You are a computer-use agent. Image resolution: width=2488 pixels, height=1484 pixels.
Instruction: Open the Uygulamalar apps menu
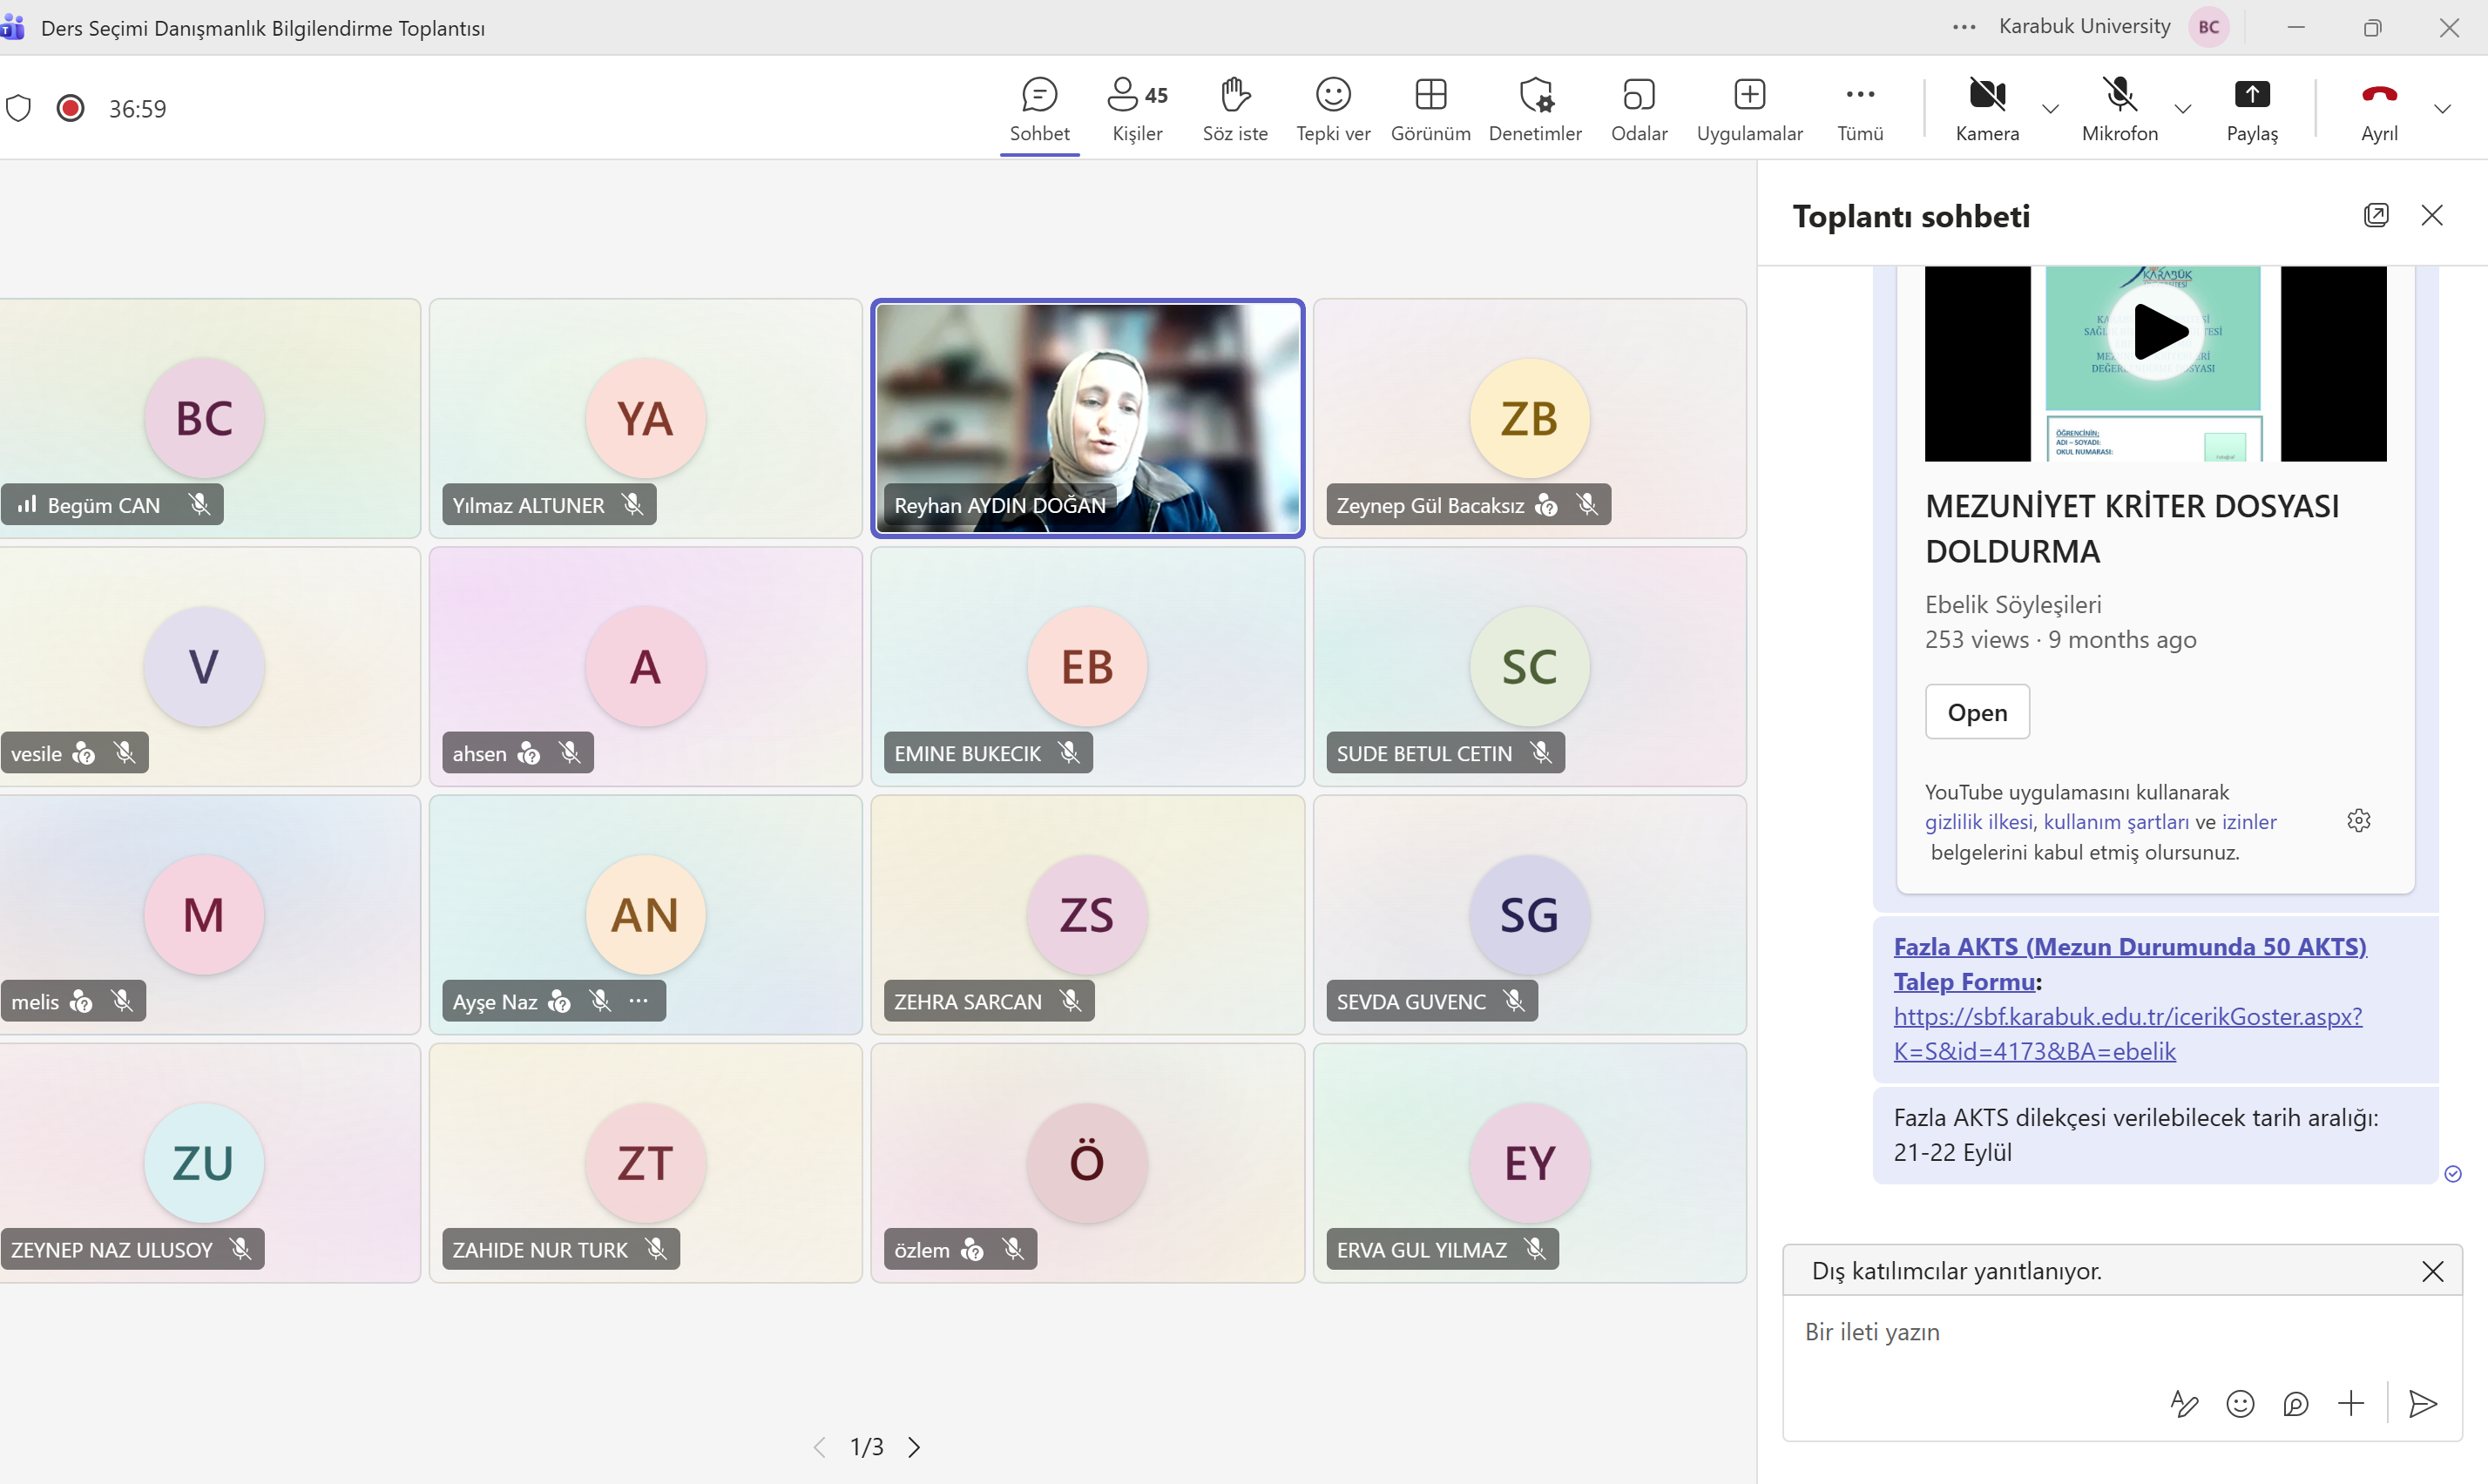point(1749,109)
